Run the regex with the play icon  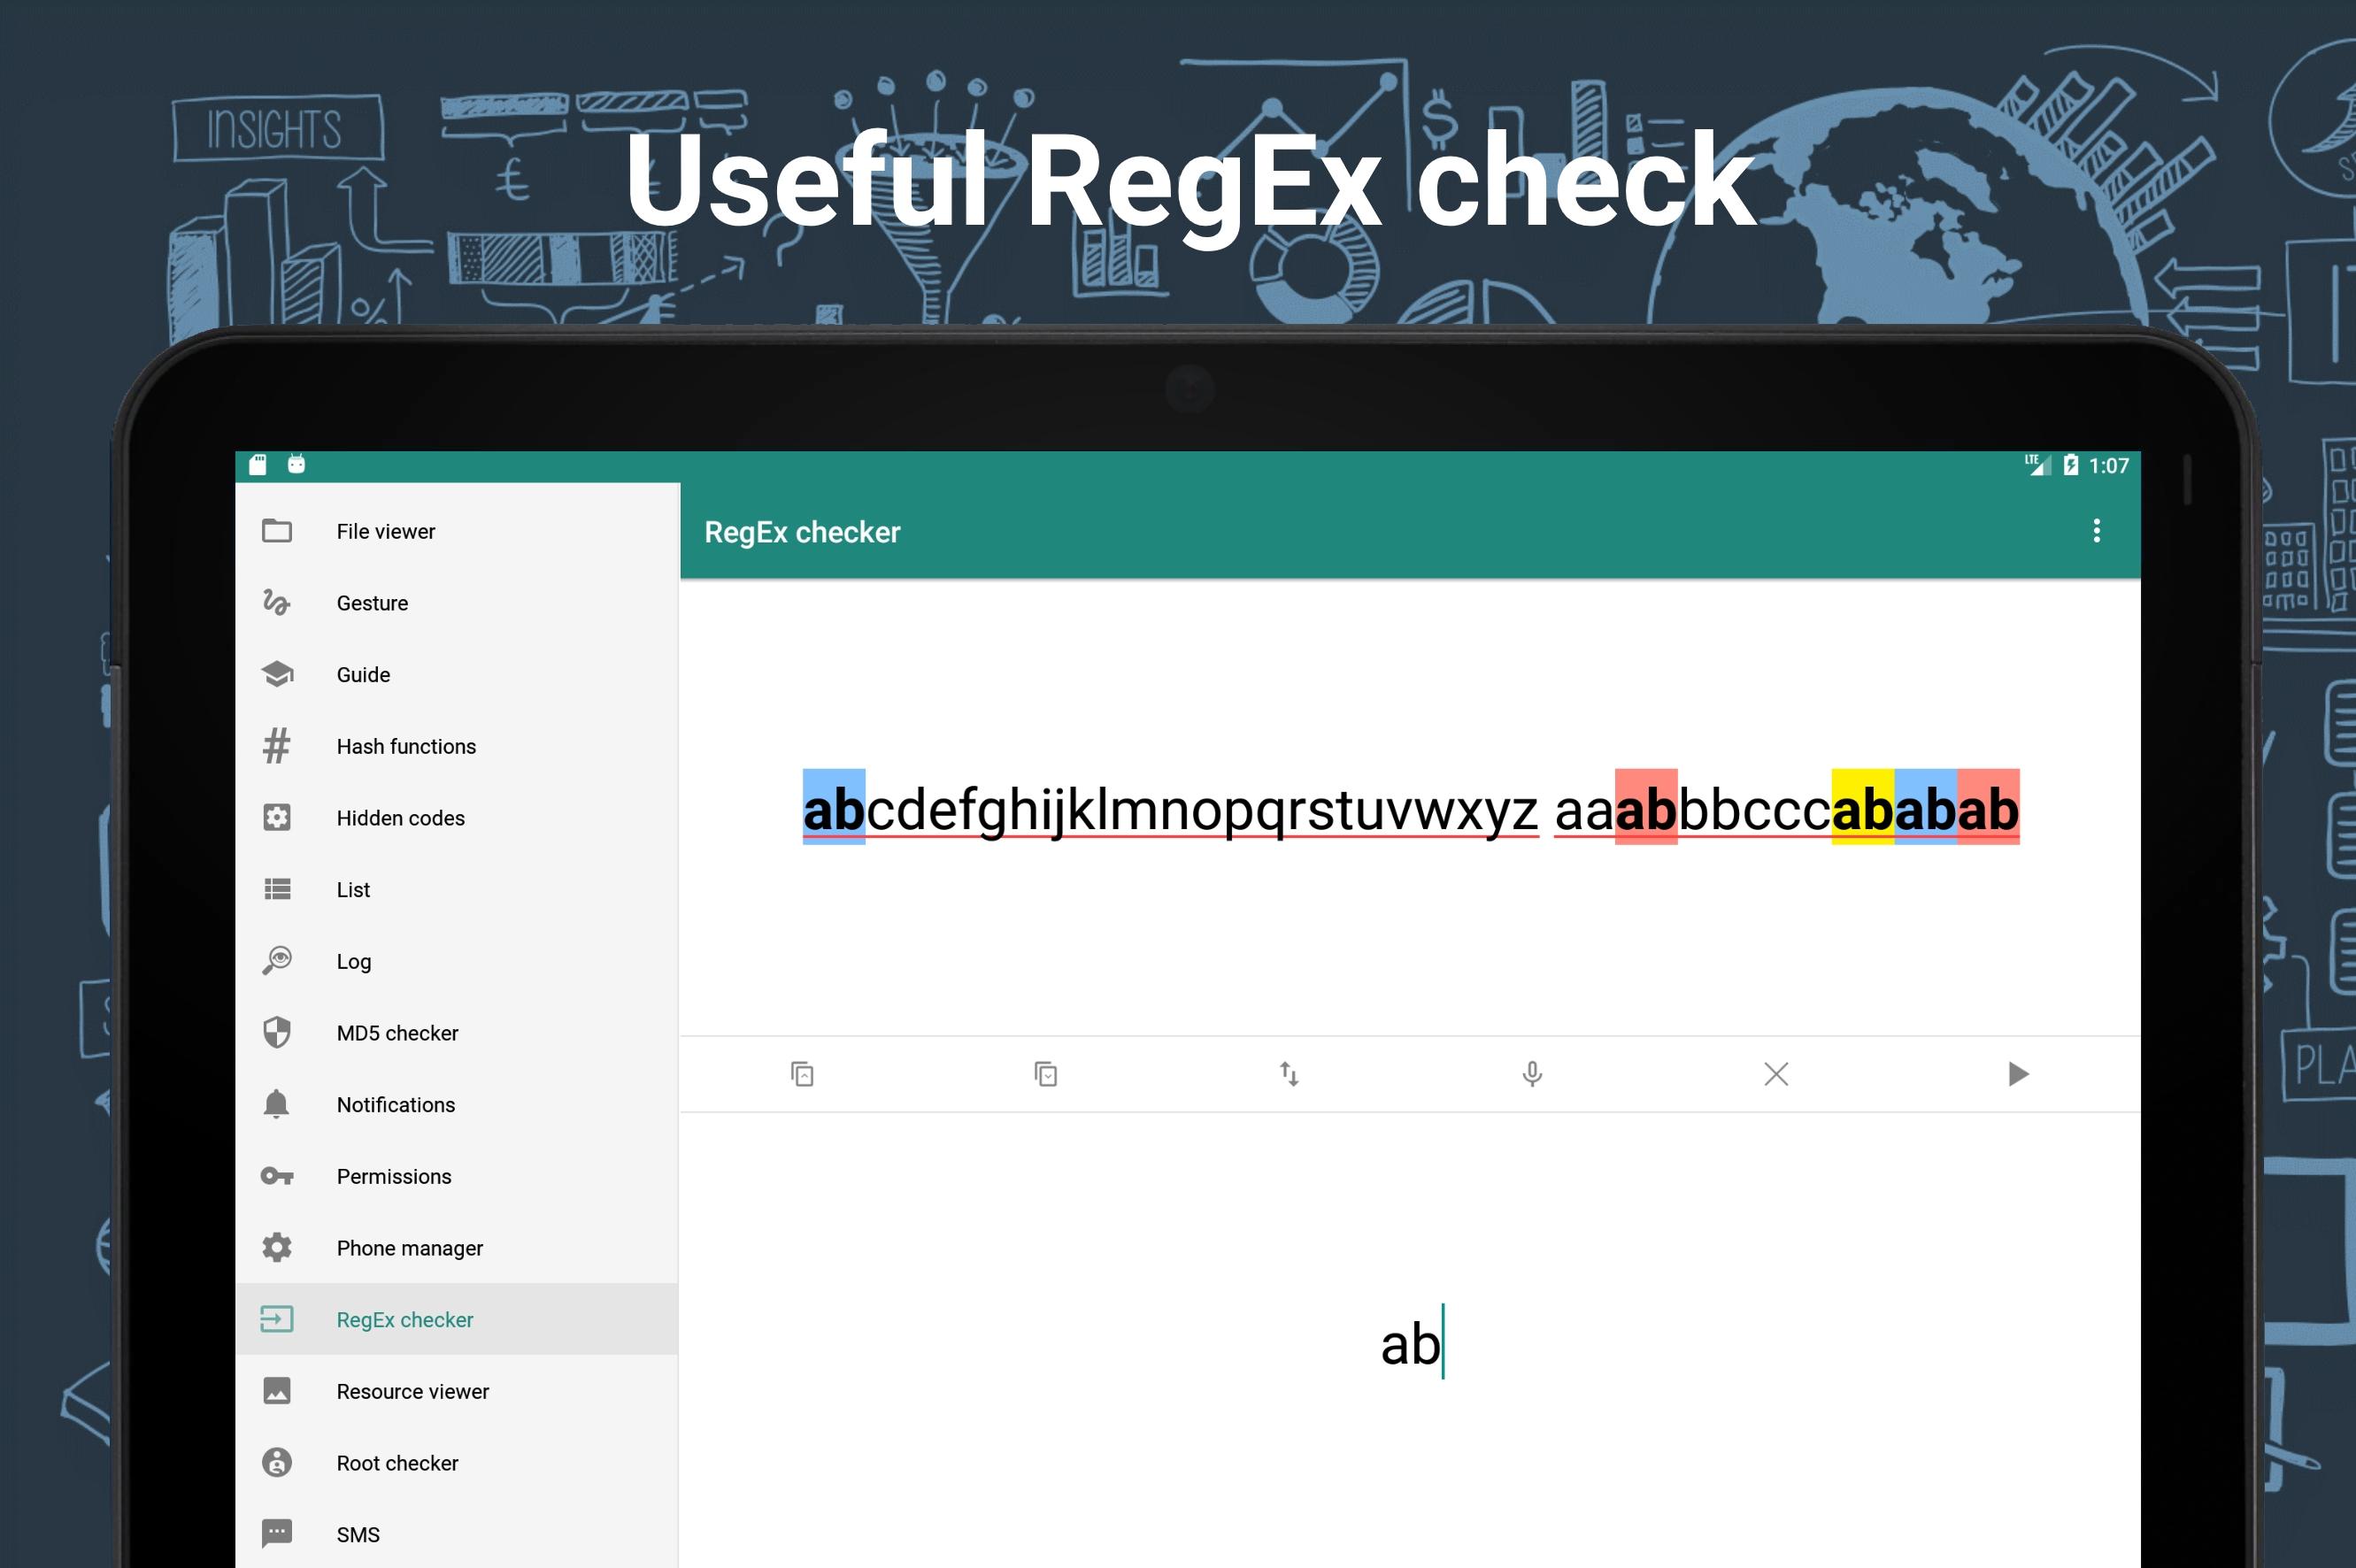click(x=2018, y=1074)
